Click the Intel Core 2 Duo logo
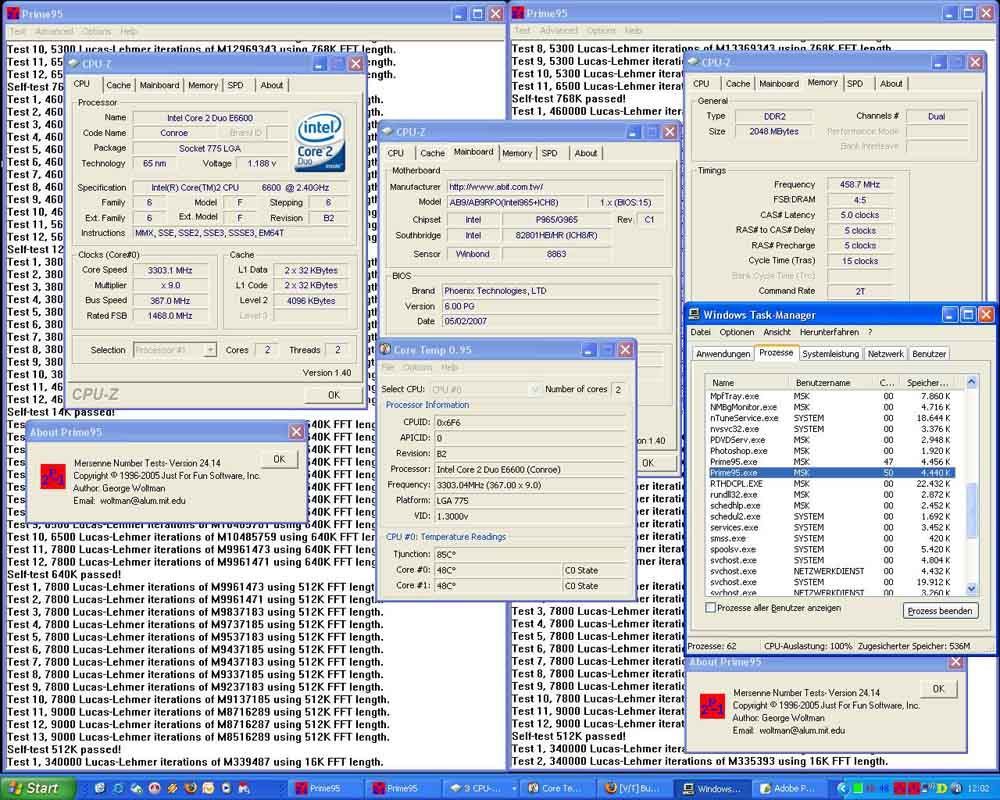 (x=321, y=142)
